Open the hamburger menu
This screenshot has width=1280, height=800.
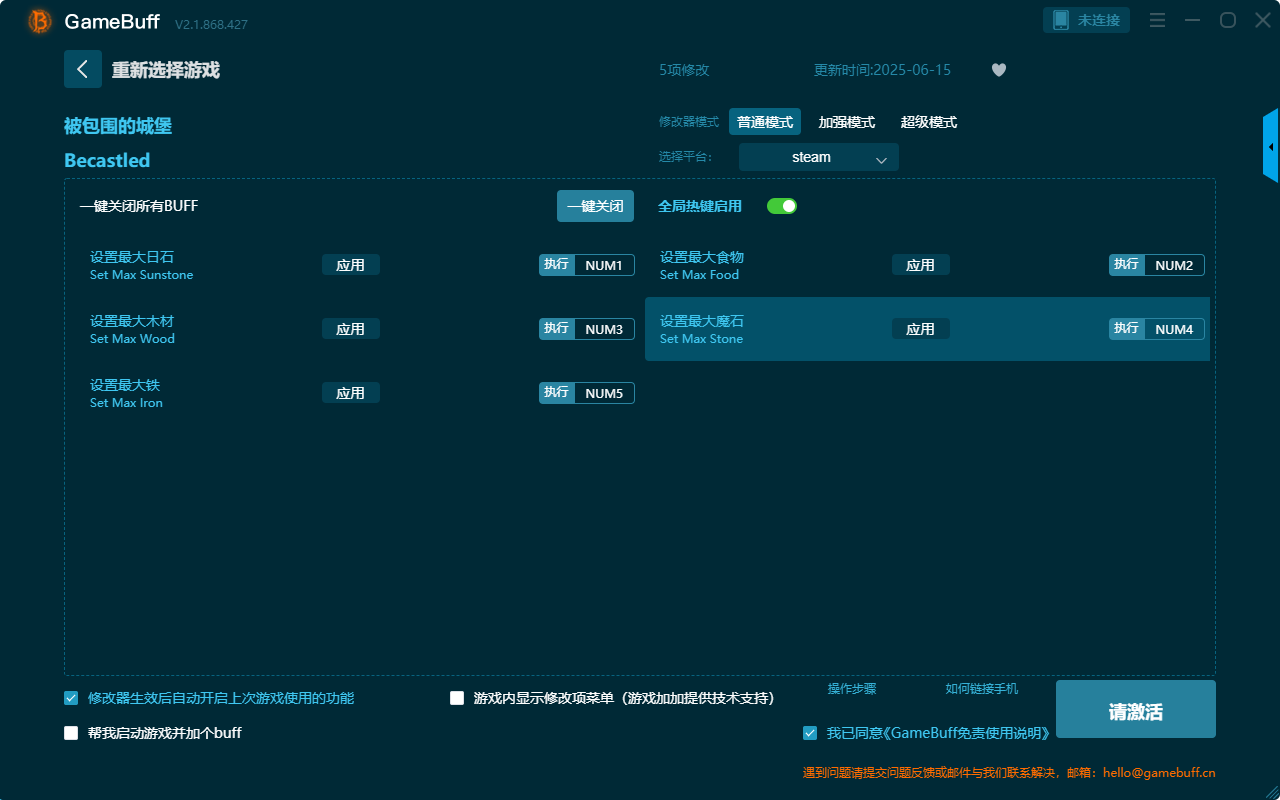[x=1156, y=19]
